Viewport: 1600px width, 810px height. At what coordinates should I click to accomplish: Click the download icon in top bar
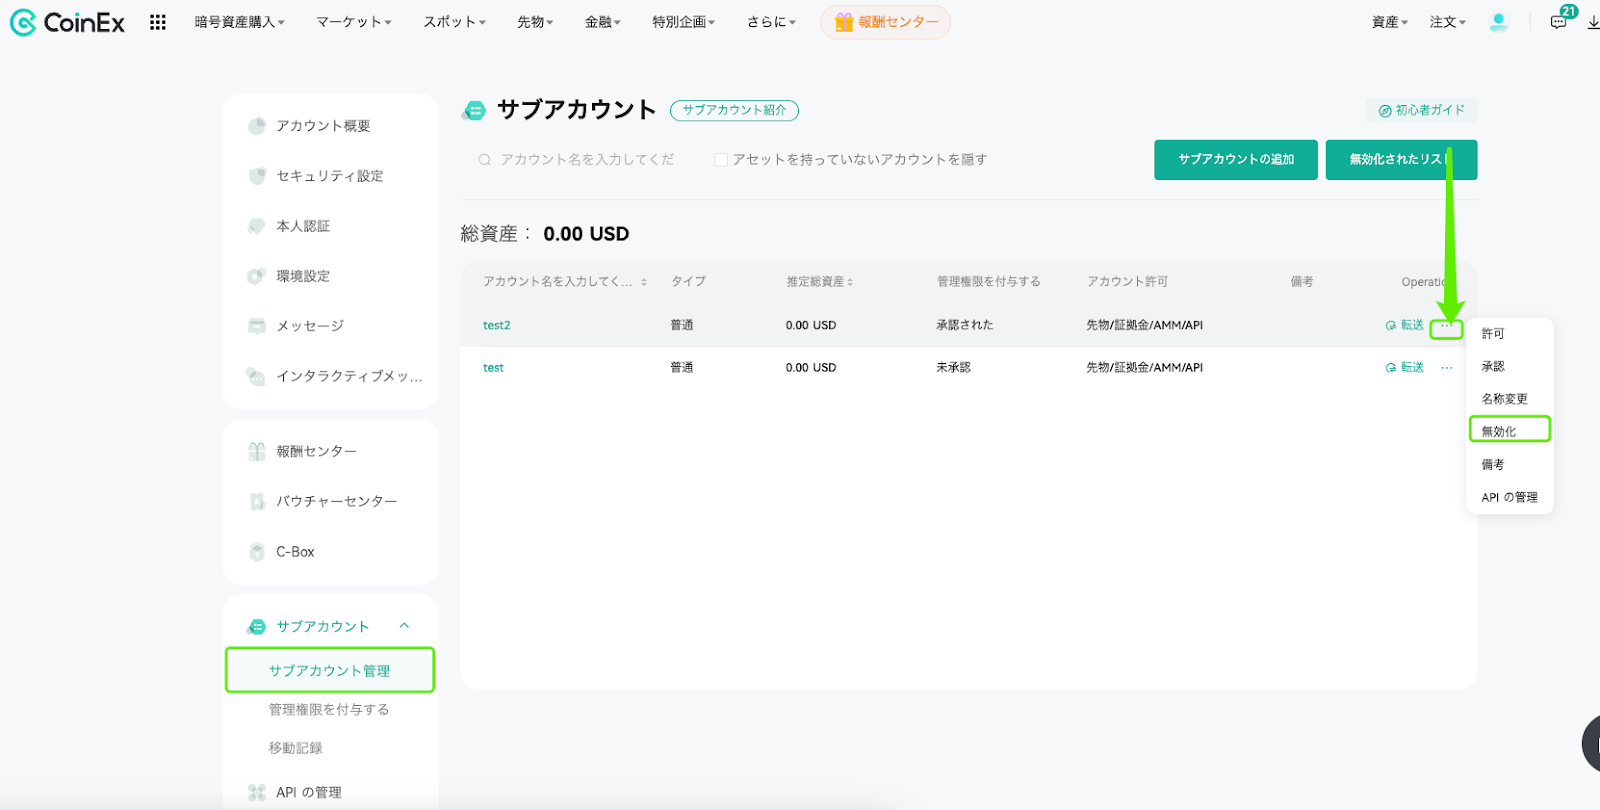[x=1593, y=22]
